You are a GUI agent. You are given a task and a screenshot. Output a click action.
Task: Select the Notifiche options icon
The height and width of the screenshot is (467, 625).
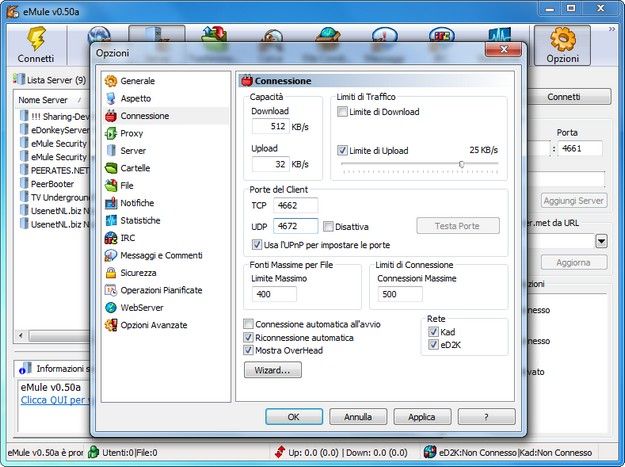[111, 203]
